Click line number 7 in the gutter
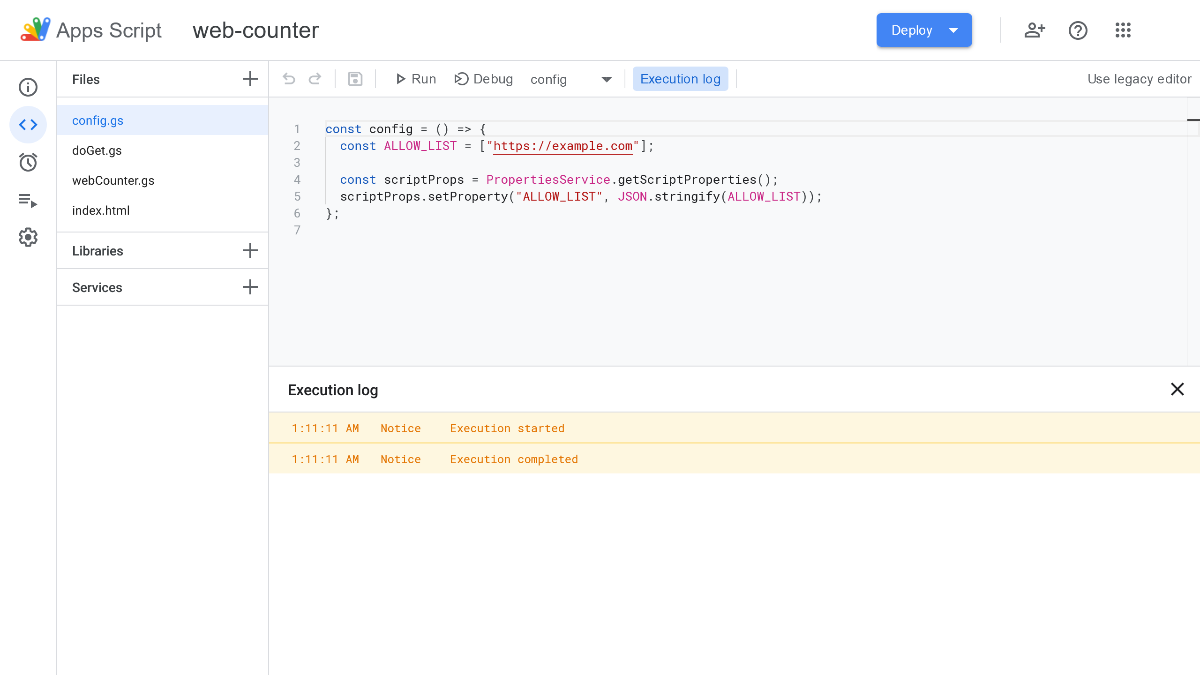 297,230
